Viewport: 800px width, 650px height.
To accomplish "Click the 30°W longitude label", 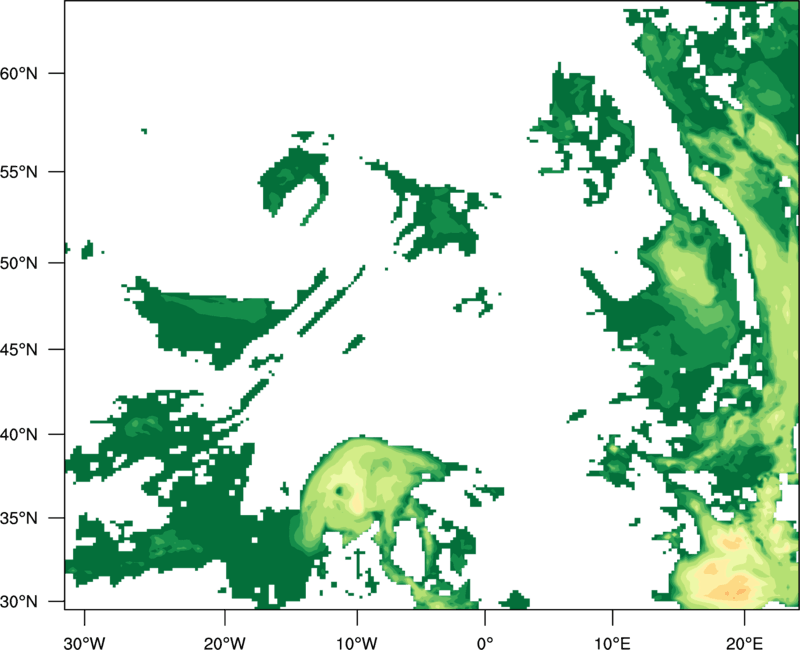I will coord(84,643).
